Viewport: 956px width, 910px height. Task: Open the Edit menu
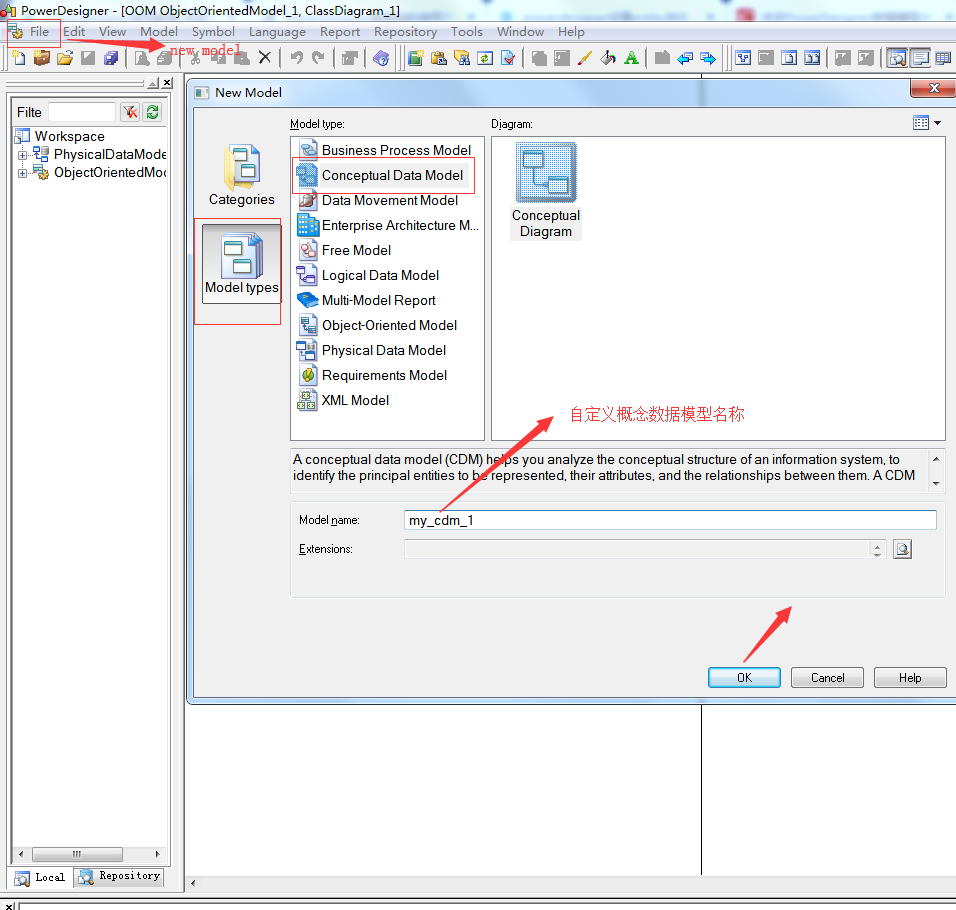tap(74, 32)
